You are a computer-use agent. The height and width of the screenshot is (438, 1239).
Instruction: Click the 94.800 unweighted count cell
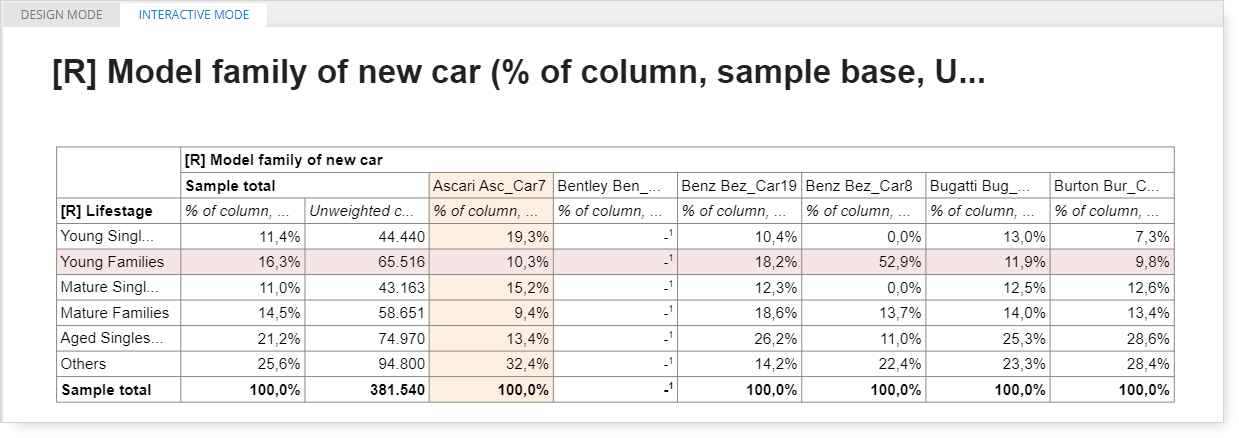click(367, 364)
